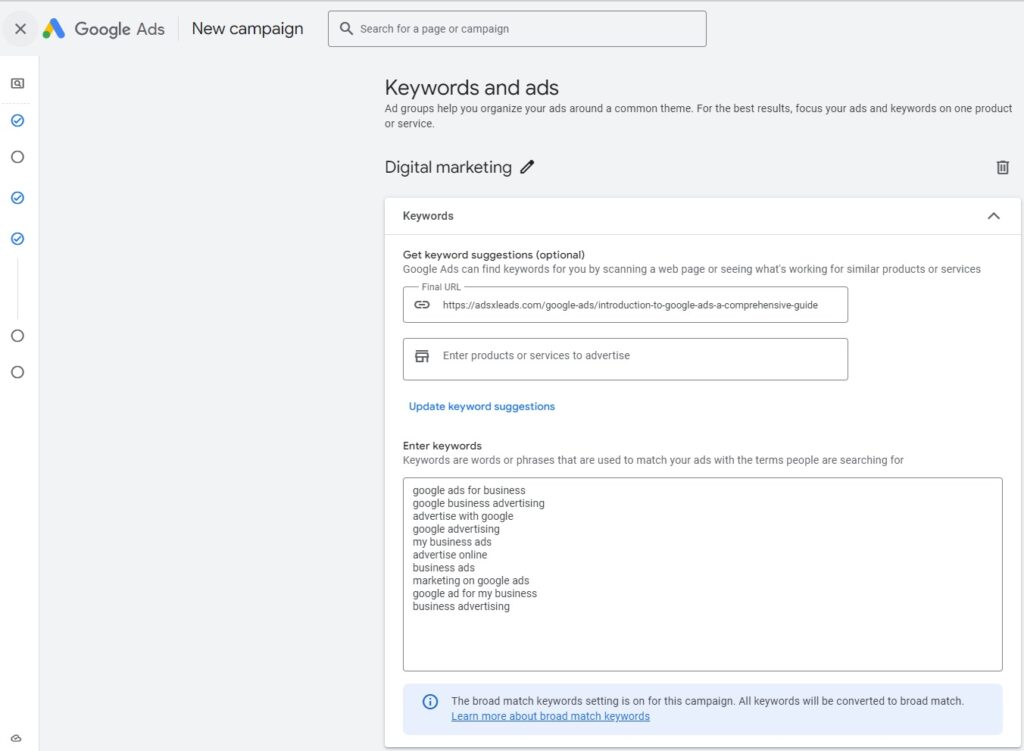Delete the Digital marketing ad group
The height and width of the screenshot is (751, 1024).
tap(1002, 168)
